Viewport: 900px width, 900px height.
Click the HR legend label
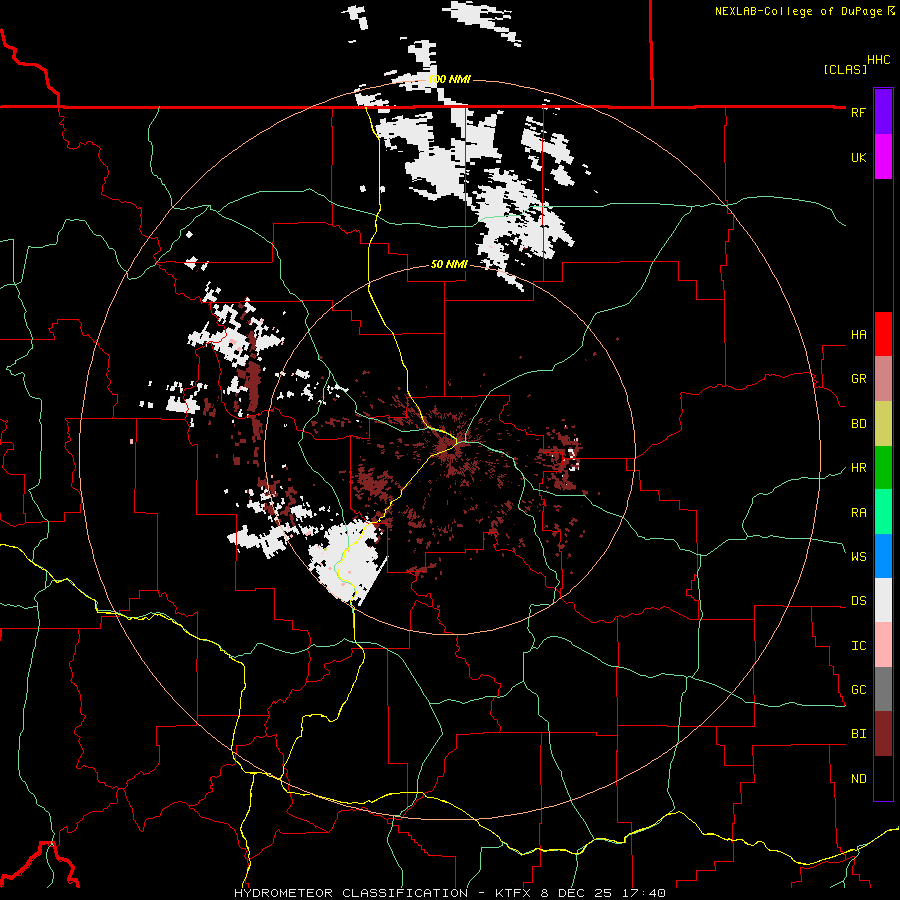click(858, 467)
